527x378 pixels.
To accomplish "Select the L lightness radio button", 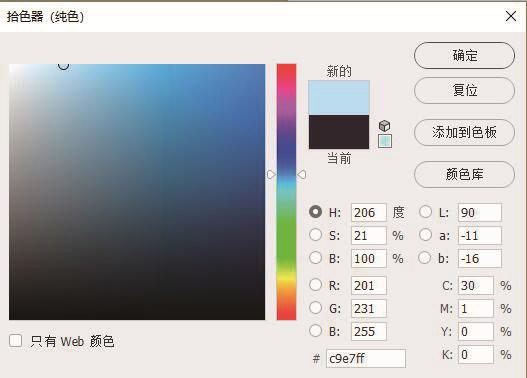I will (425, 212).
